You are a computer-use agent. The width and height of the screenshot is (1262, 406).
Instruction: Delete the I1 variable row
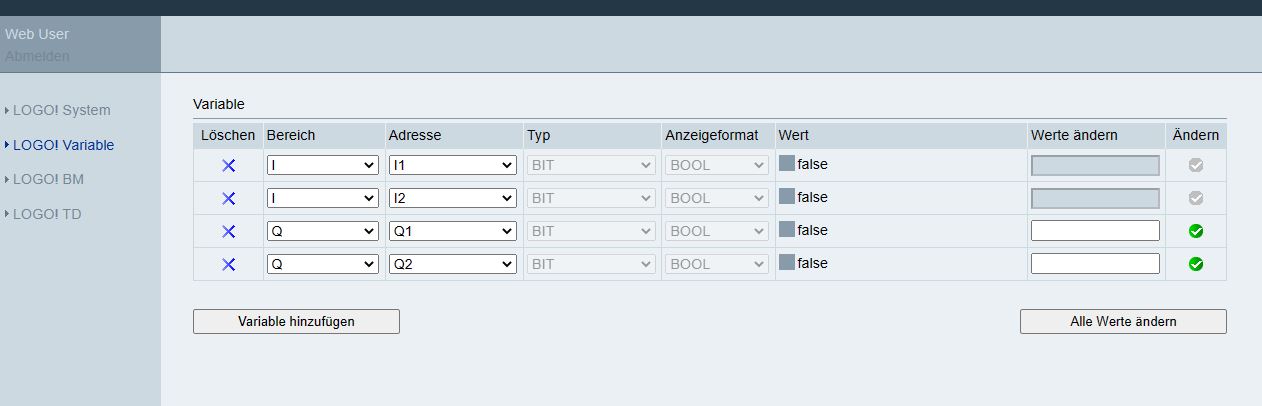pyautogui.click(x=228, y=166)
